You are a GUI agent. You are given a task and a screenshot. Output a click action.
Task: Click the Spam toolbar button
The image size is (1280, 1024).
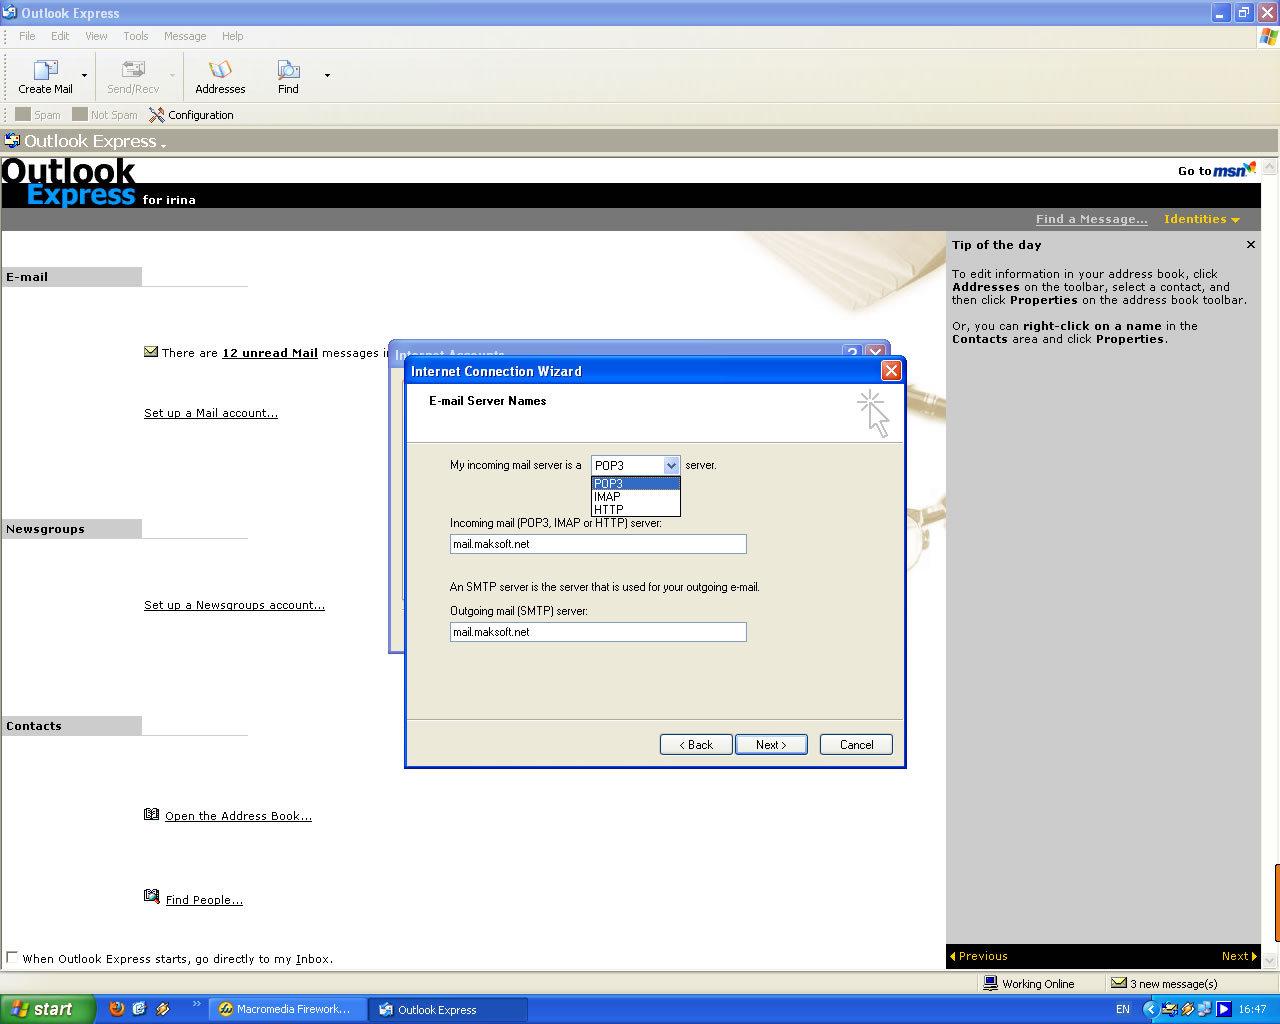[38, 114]
